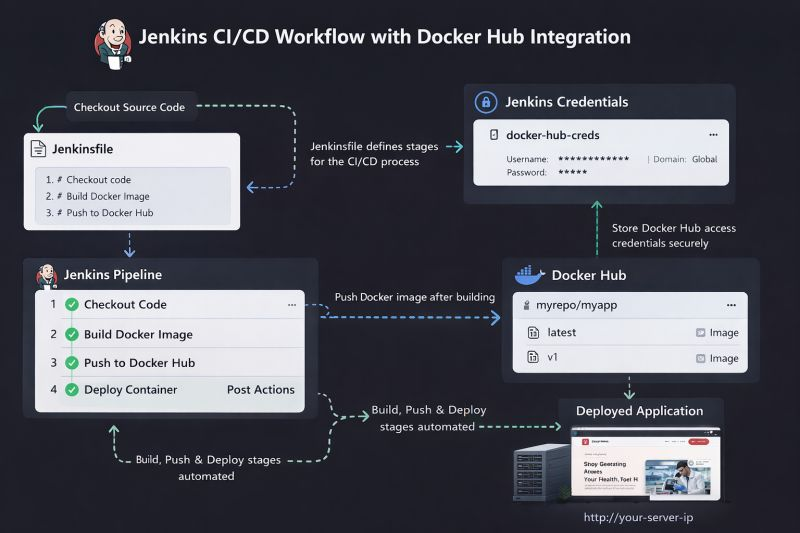Click Post Actions in the pipeline panel
The height and width of the screenshot is (533, 800).
[x=261, y=390]
